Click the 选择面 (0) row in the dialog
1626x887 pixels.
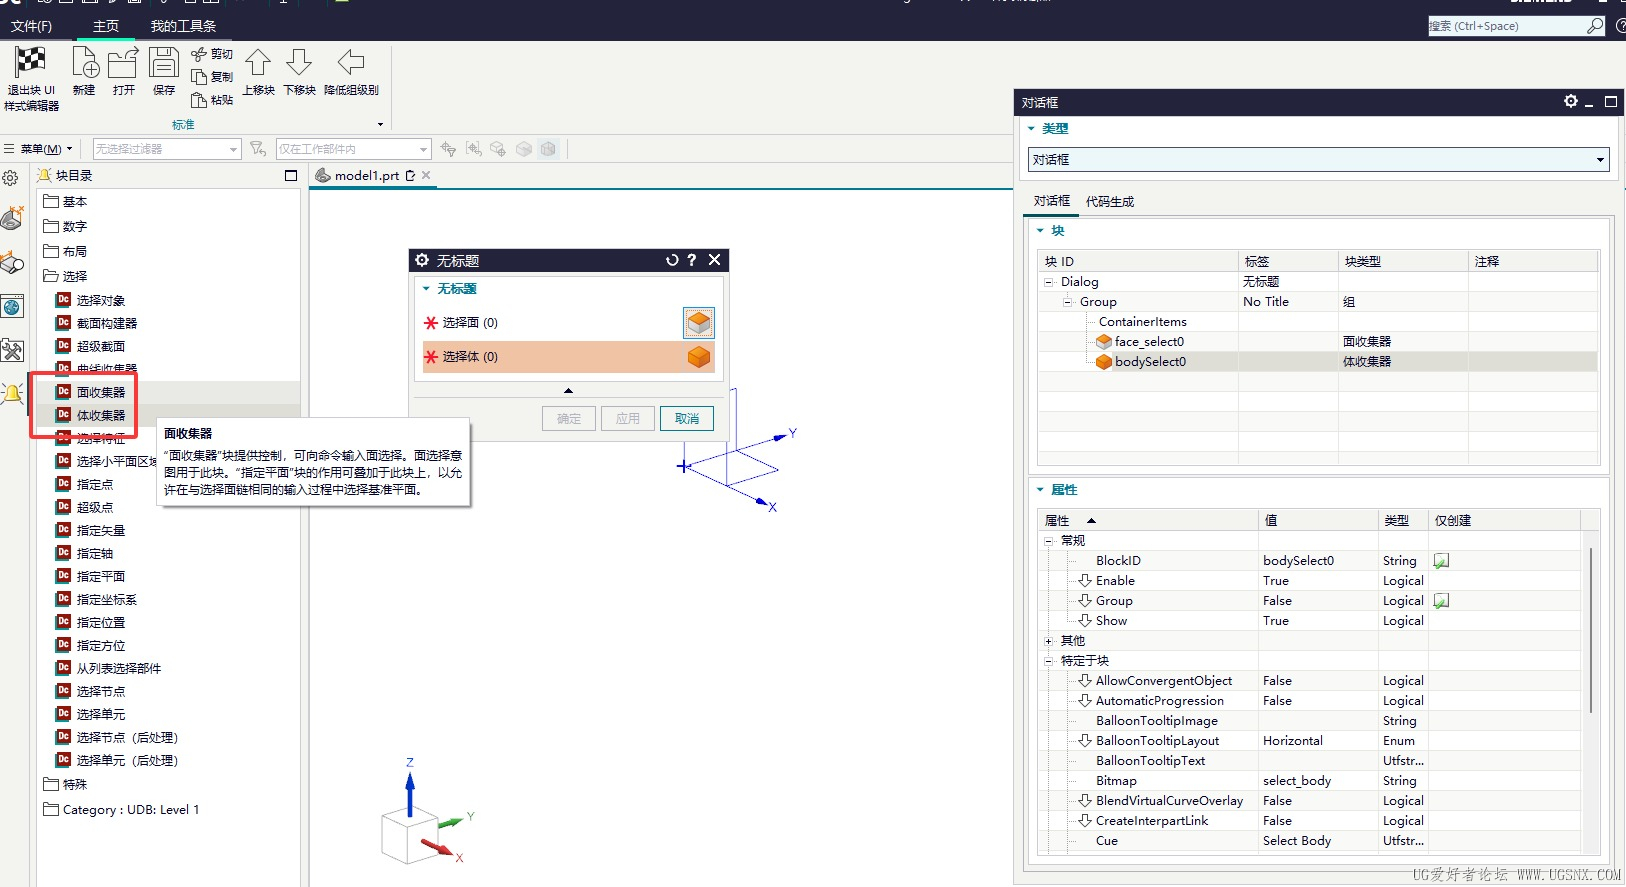coord(568,322)
